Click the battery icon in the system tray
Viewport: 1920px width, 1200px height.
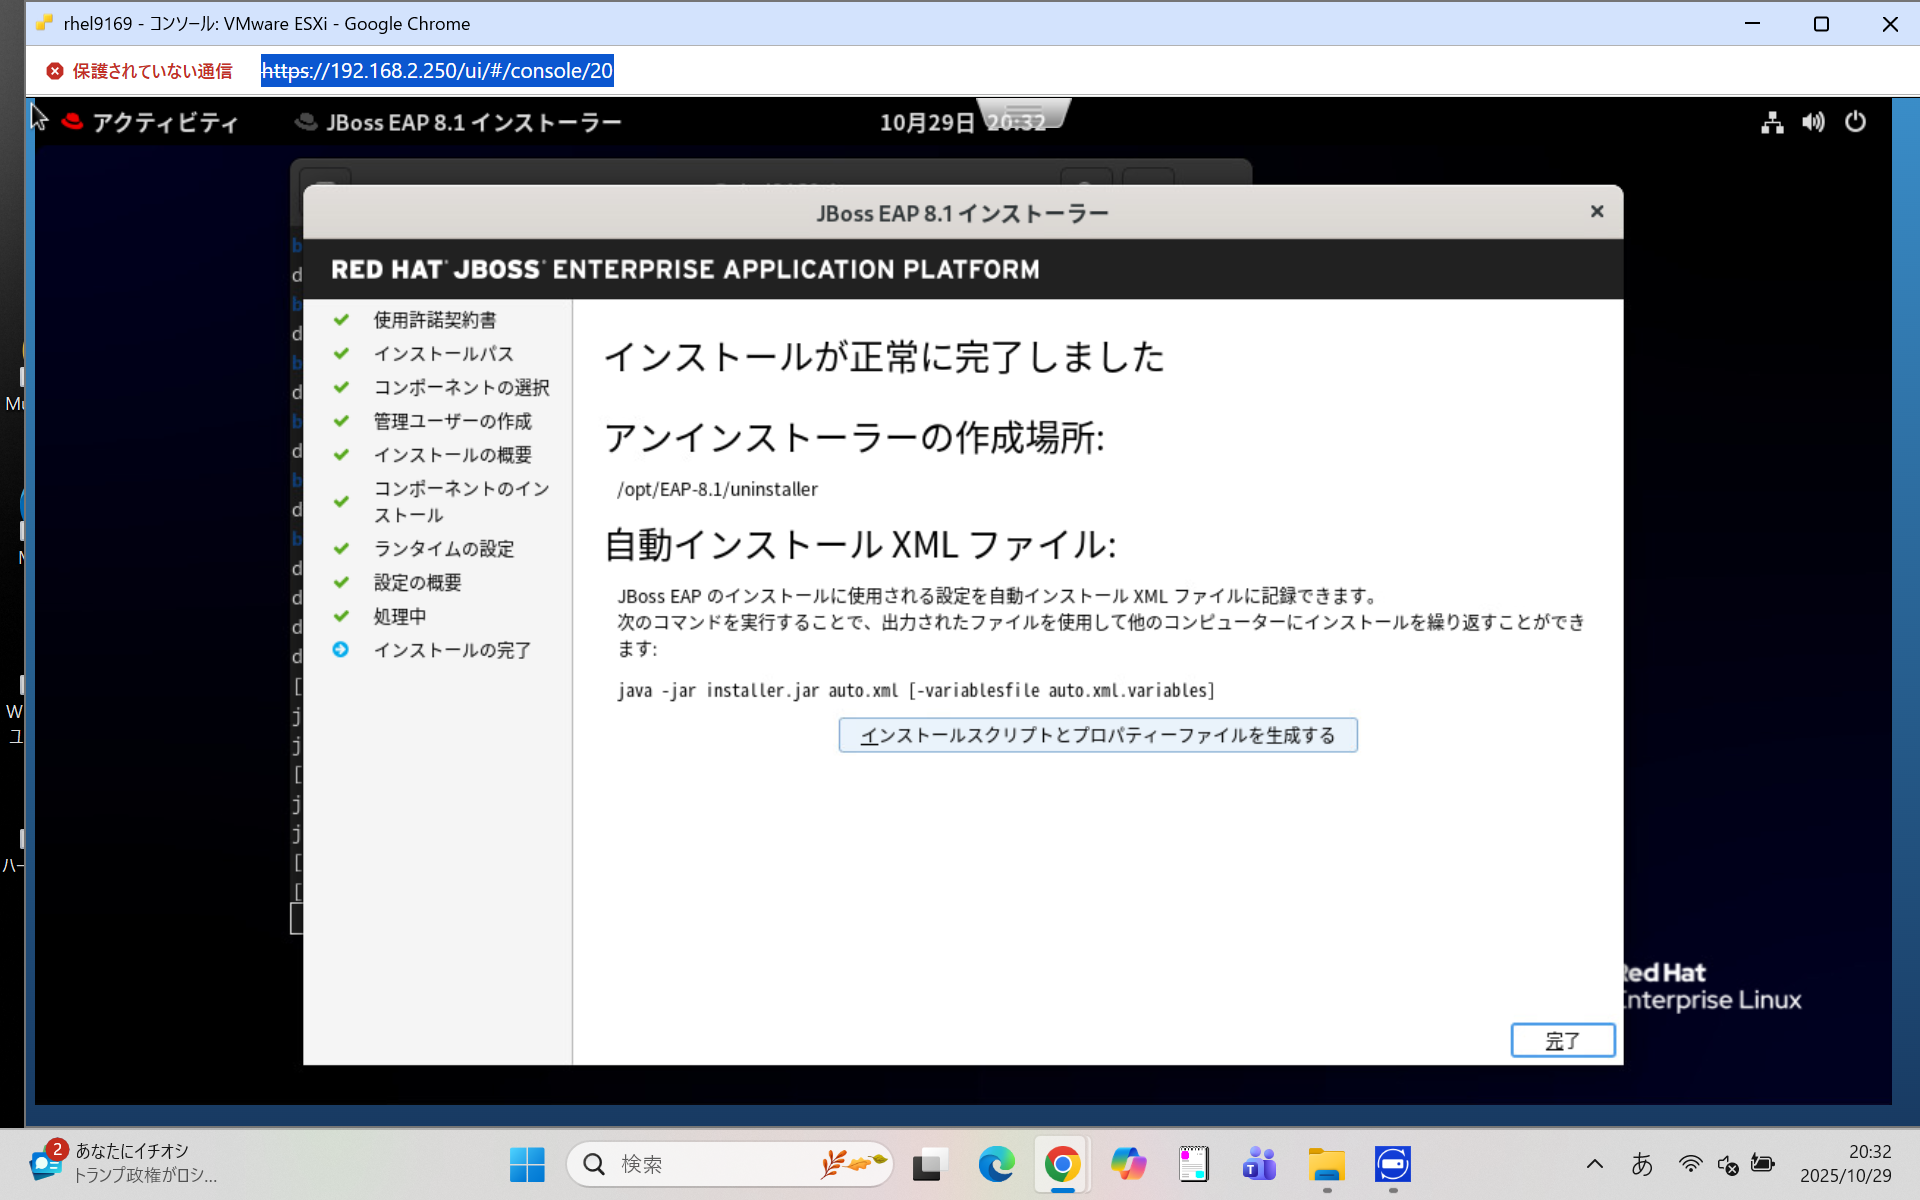1763,1164
